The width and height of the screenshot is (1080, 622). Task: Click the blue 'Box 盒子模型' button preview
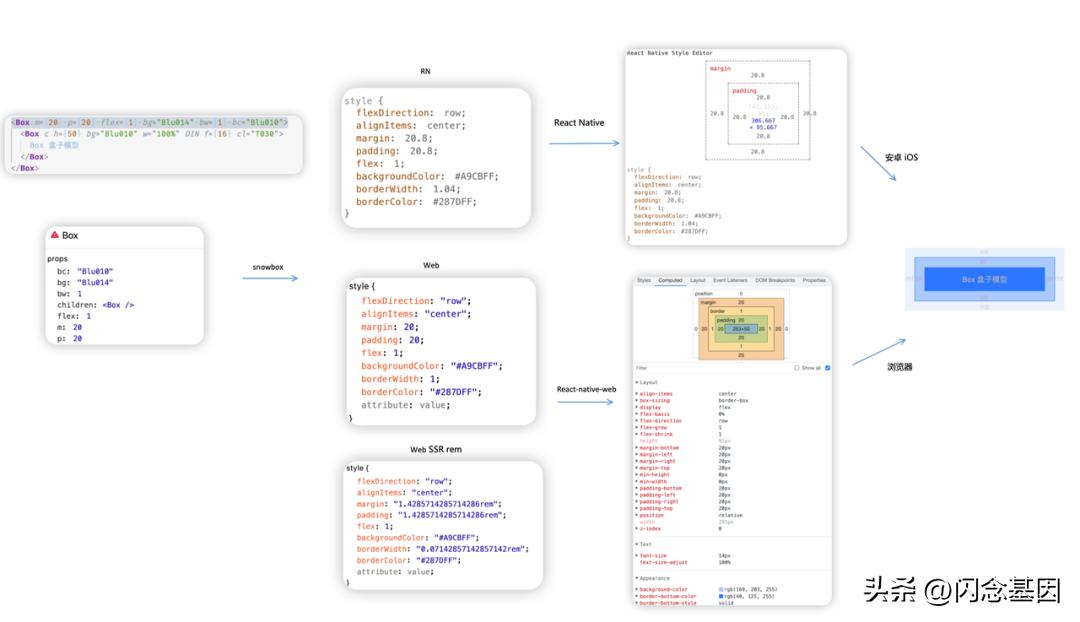(x=984, y=279)
